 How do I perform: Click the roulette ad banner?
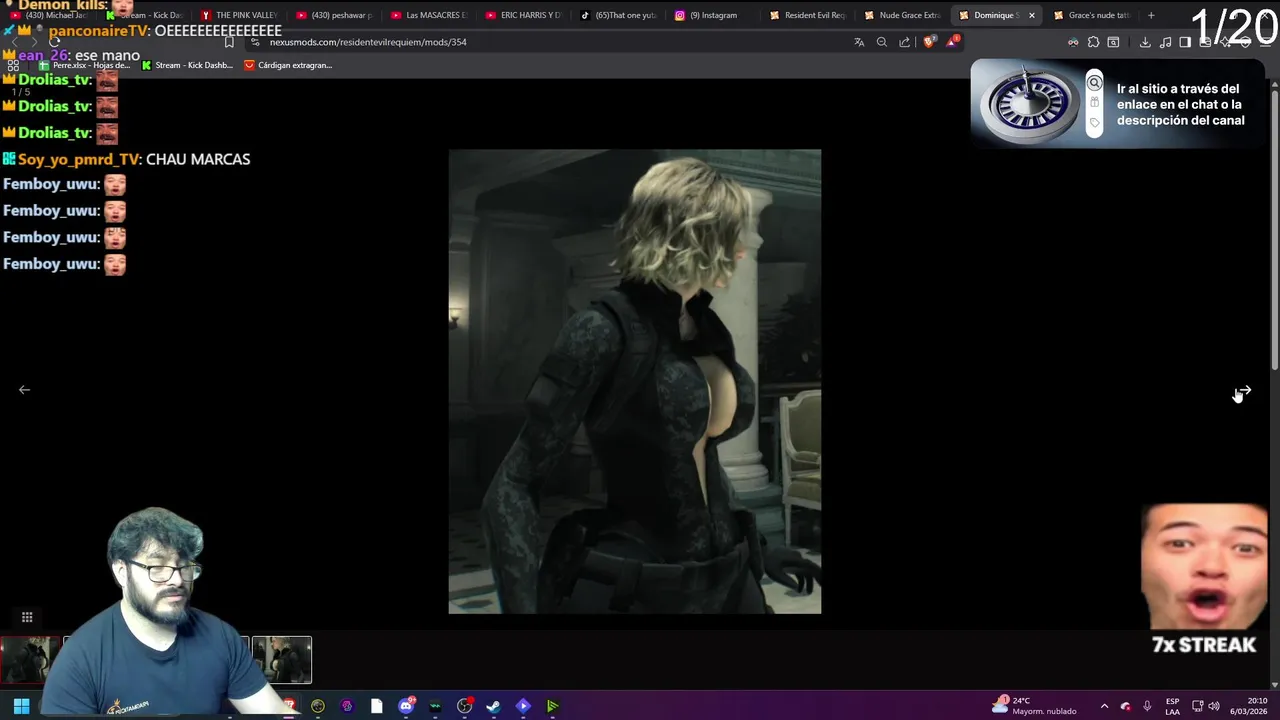[x=1118, y=104]
